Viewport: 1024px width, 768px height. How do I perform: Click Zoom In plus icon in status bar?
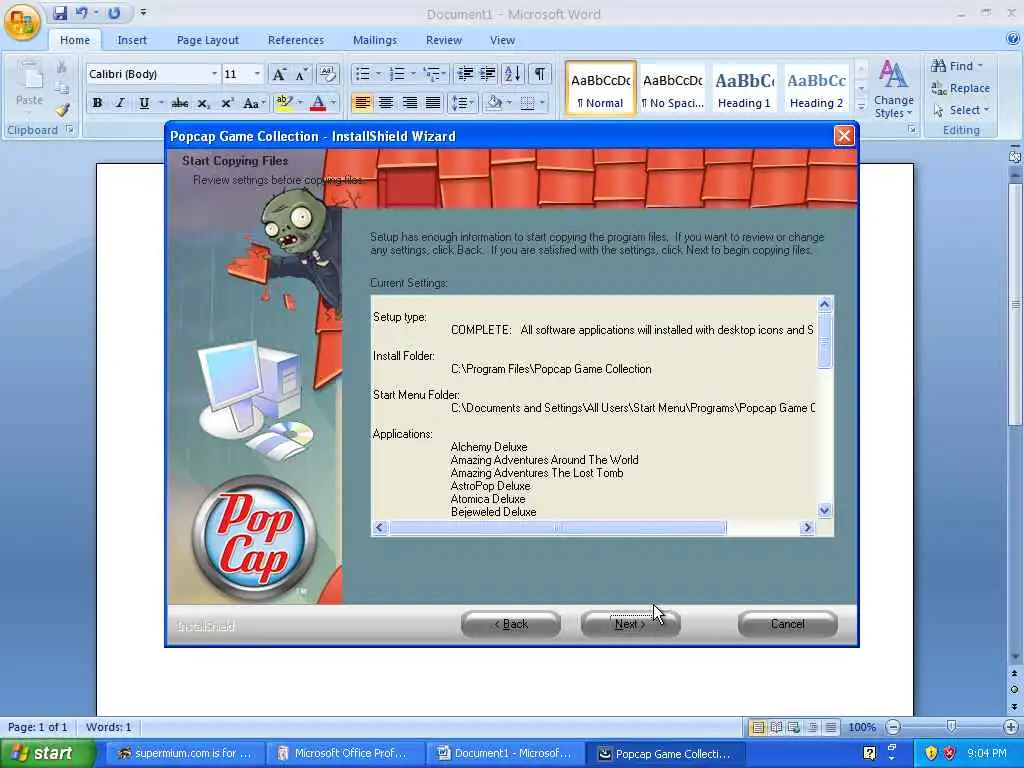point(1010,727)
